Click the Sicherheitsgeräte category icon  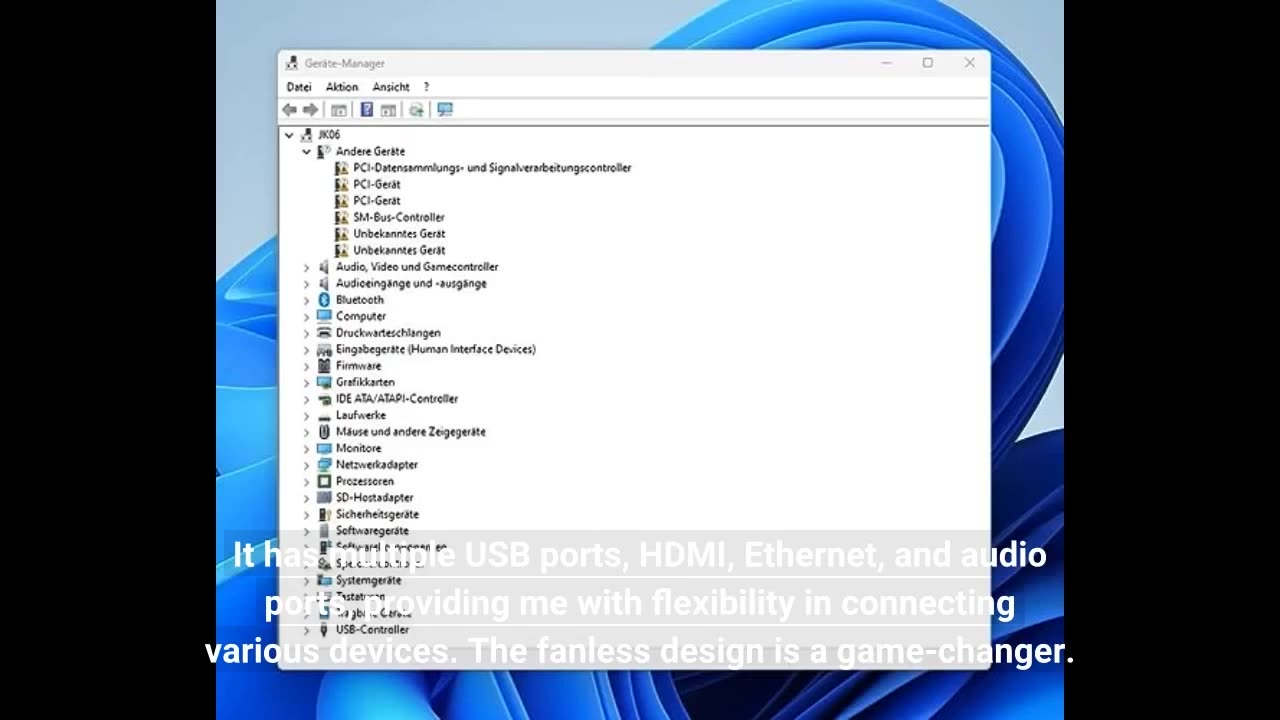[324, 514]
